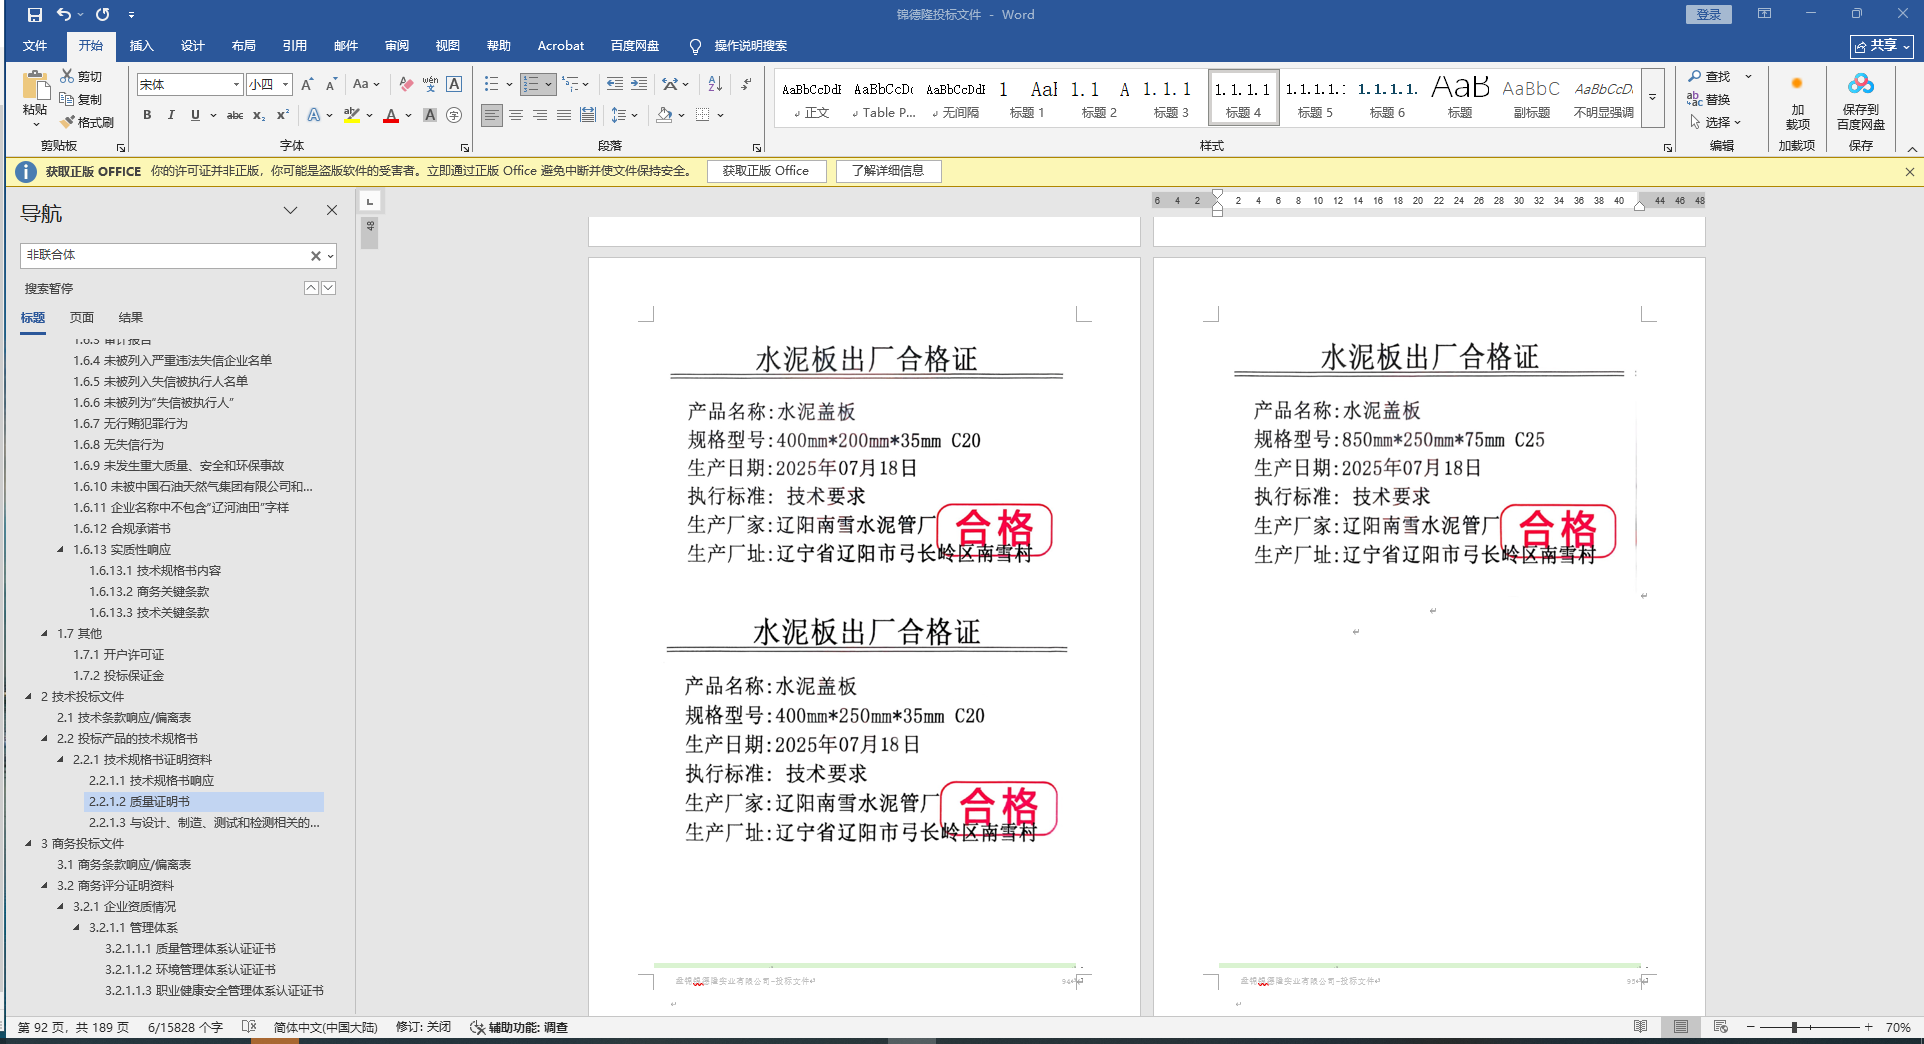Toggle underline formatting
Viewport: 1924px width, 1044px height.
click(x=195, y=115)
